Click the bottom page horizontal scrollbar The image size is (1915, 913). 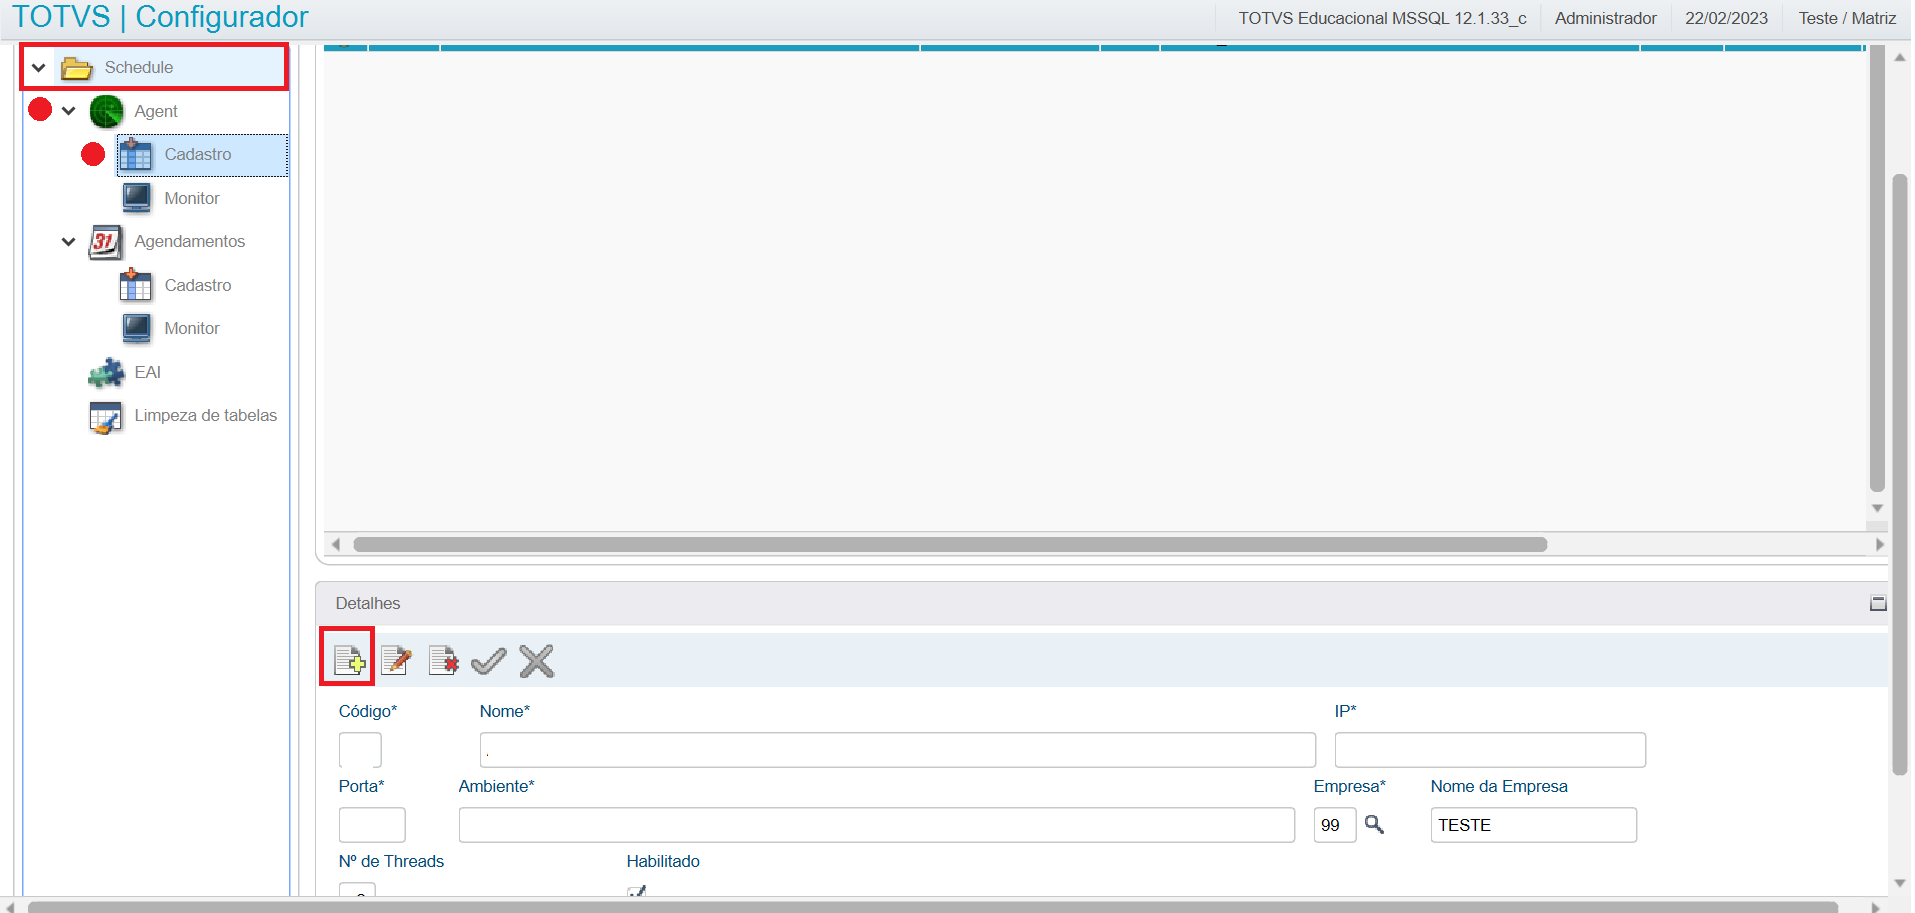[933, 907]
